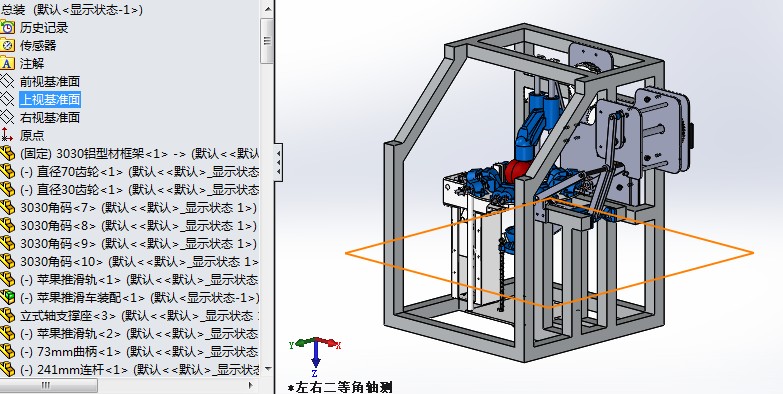The width and height of the screenshot is (783, 394).
Task: Select the 原点 label
Action: 32,135
